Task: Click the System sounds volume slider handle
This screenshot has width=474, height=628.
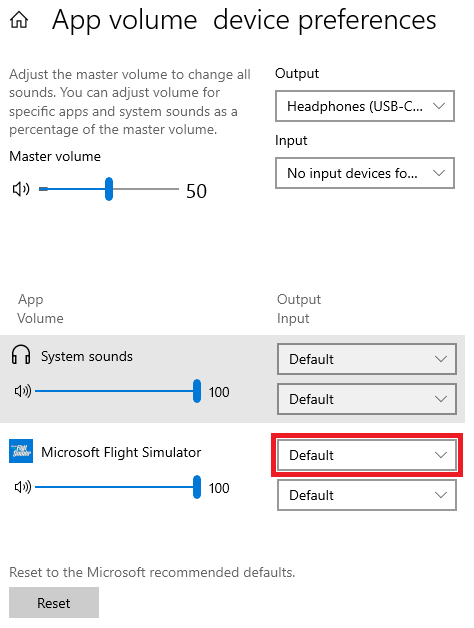Action: coord(197,391)
